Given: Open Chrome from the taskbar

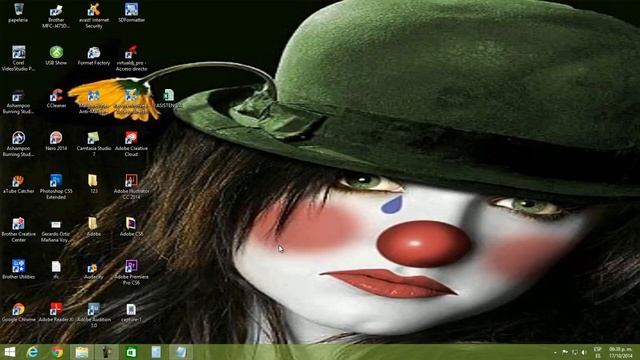Looking at the screenshot, I should pos(57,352).
